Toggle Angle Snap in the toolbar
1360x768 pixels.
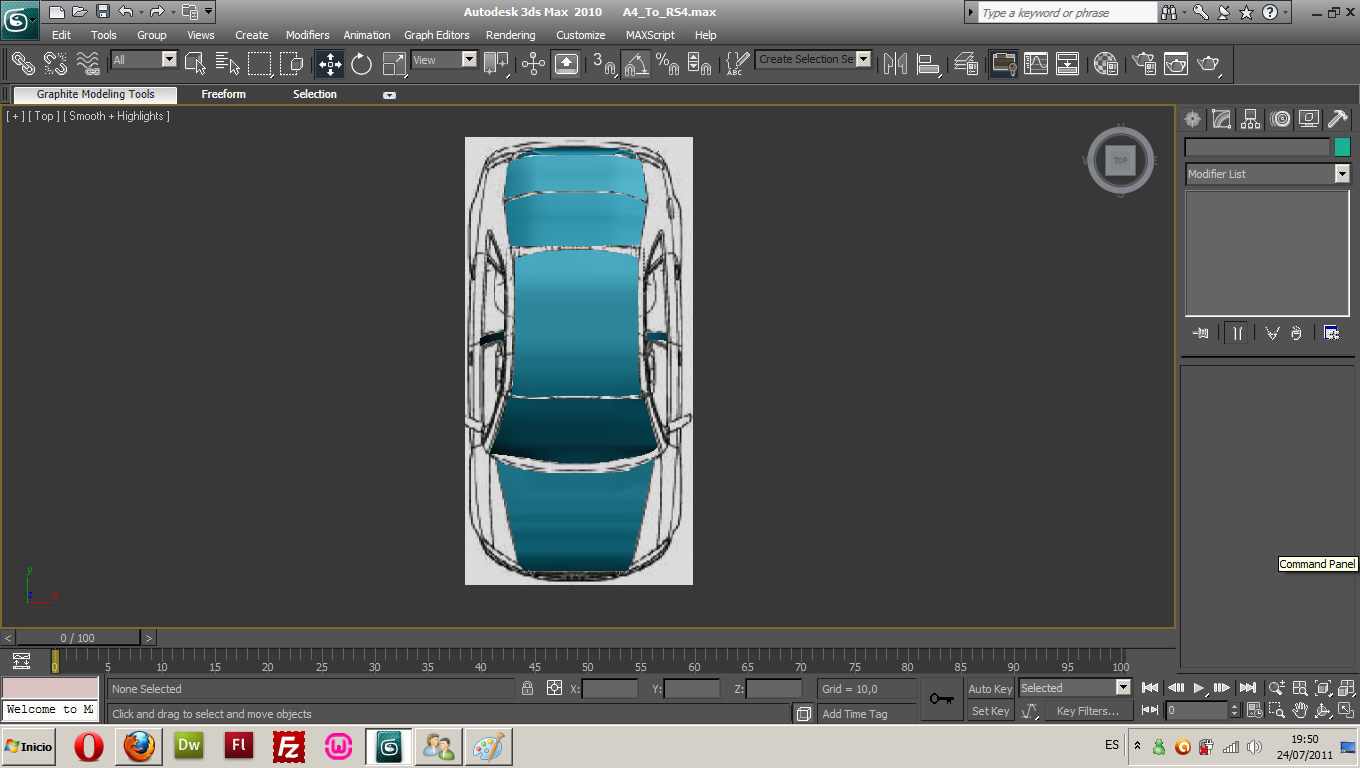click(636, 64)
